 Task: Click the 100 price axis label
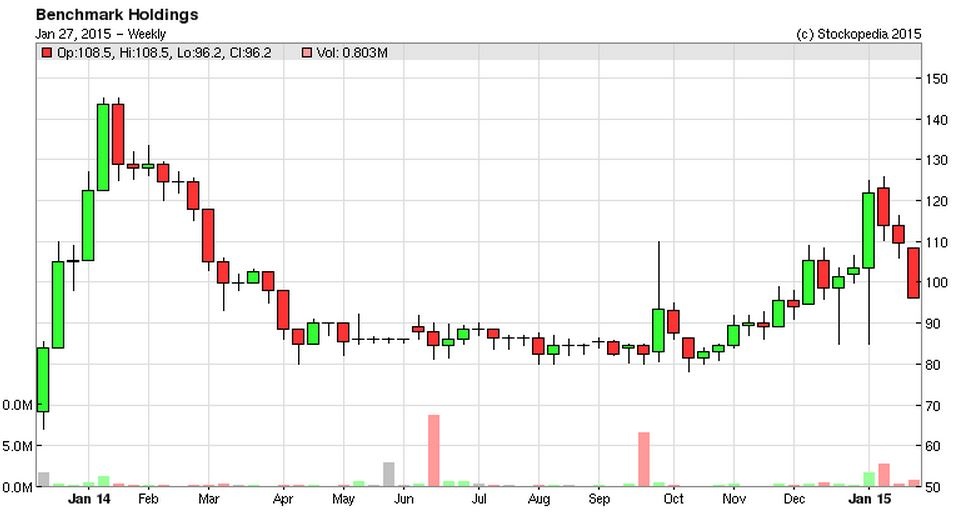click(937, 283)
